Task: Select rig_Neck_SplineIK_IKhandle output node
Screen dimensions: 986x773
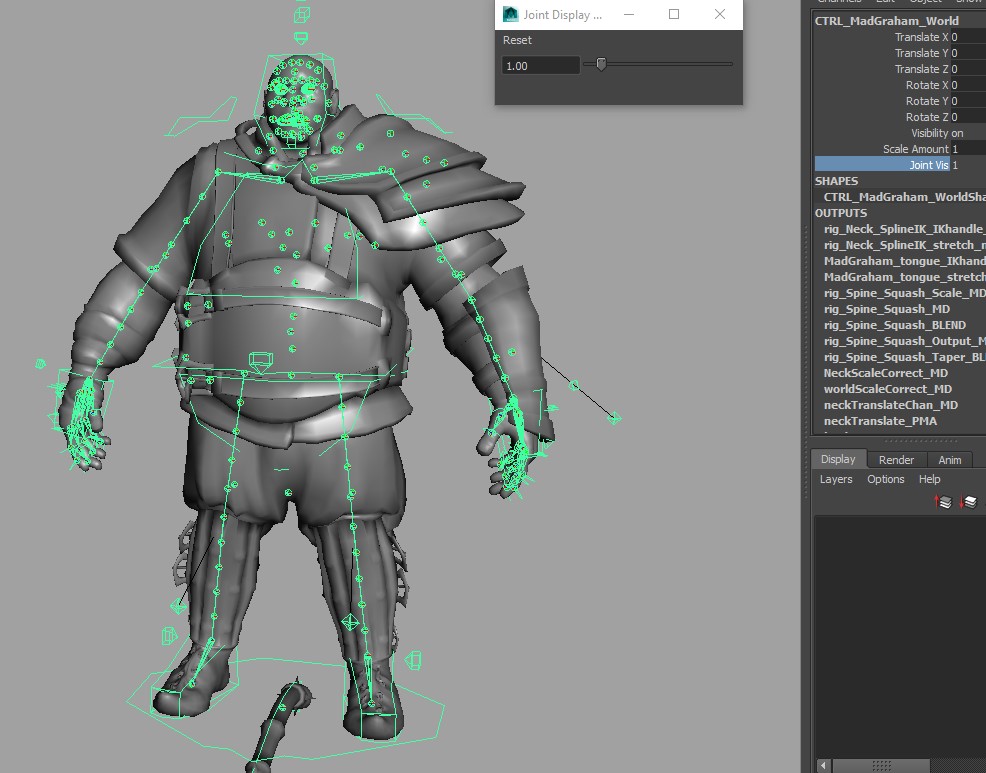Action: click(x=904, y=229)
